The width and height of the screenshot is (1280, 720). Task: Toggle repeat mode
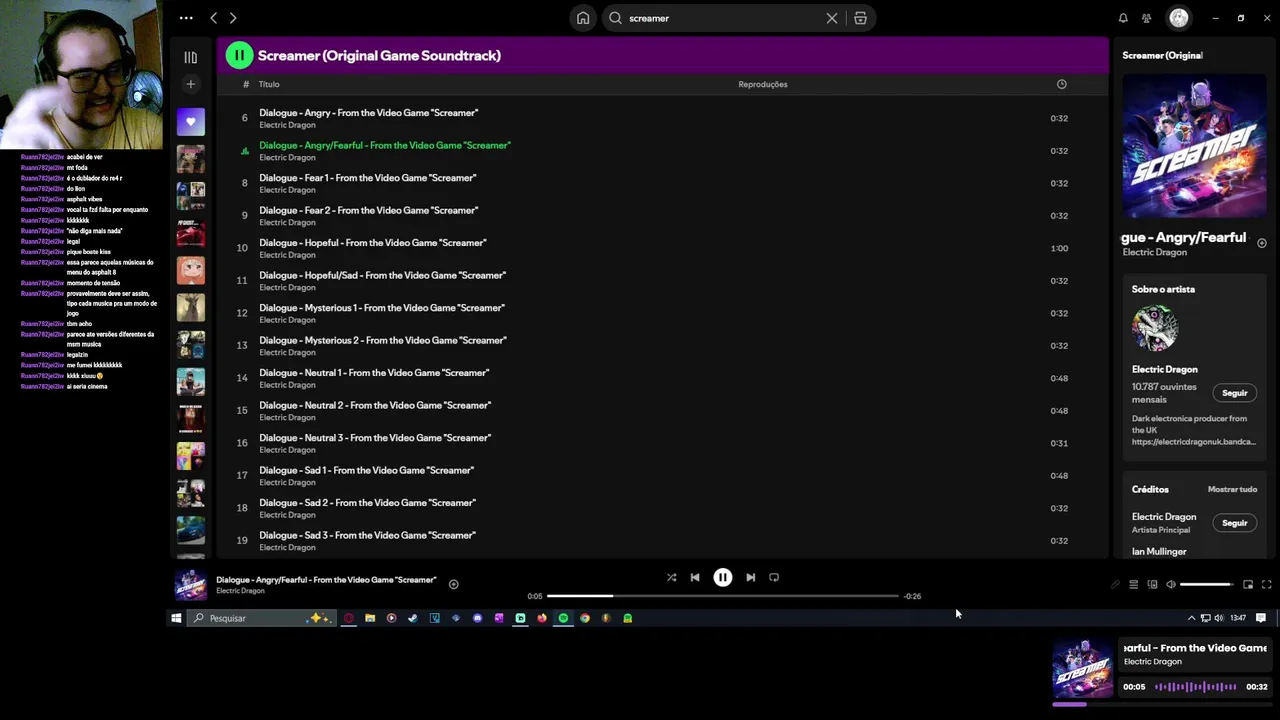[x=774, y=577]
